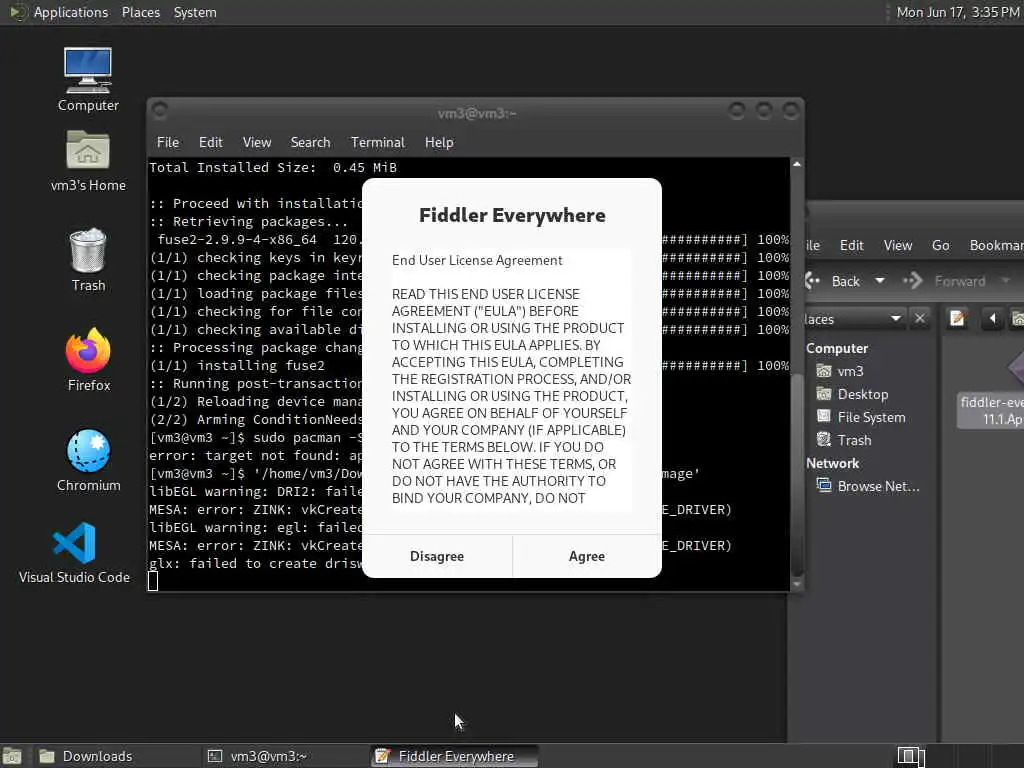
Task: Open file manager Bookmarks menu
Action: click(x=995, y=246)
